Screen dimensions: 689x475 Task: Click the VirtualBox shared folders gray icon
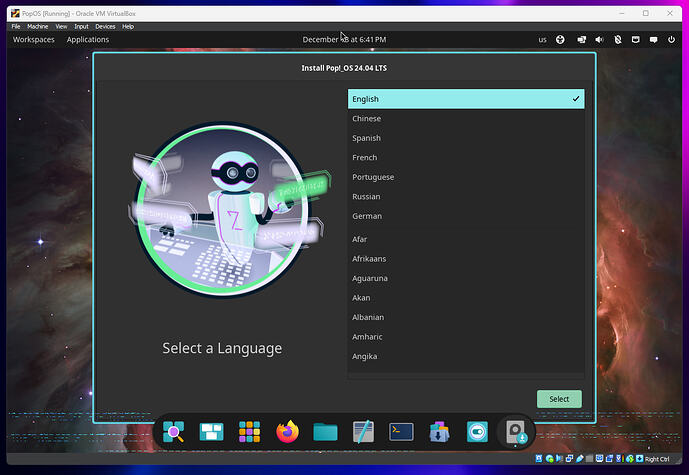click(x=589, y=459)
